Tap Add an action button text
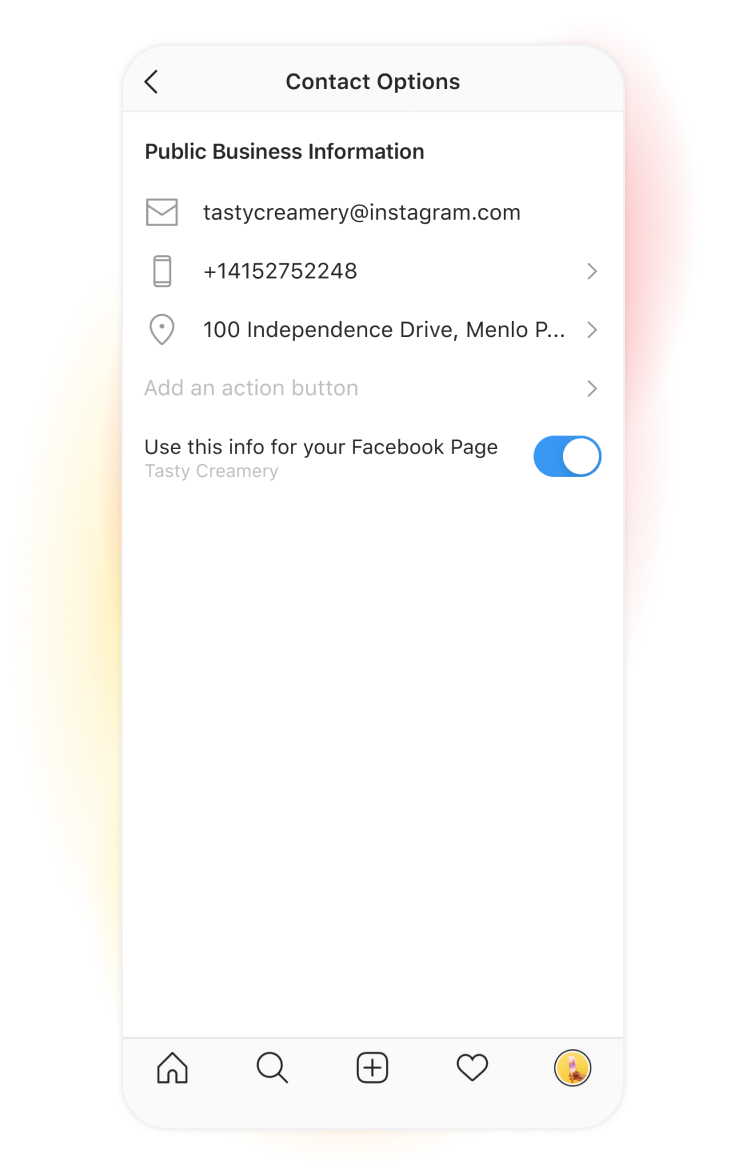This screenshot has width=745, height=1174. (252, 388)
